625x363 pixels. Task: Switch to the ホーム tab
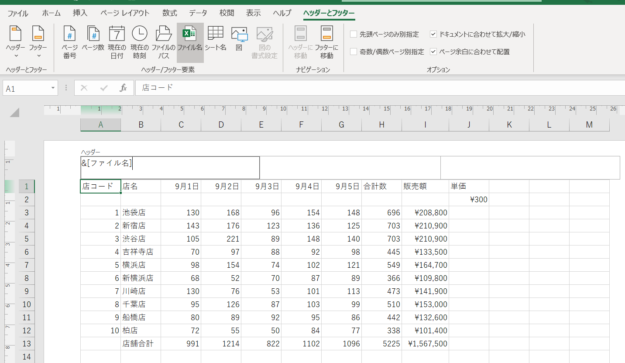coord(51,13)
